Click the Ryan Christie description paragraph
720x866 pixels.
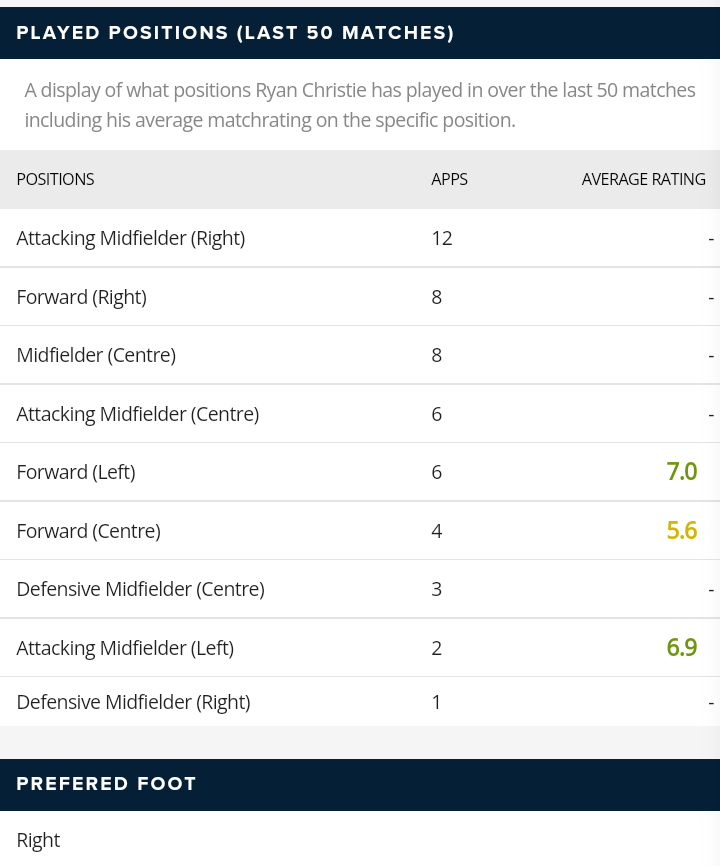360,105
